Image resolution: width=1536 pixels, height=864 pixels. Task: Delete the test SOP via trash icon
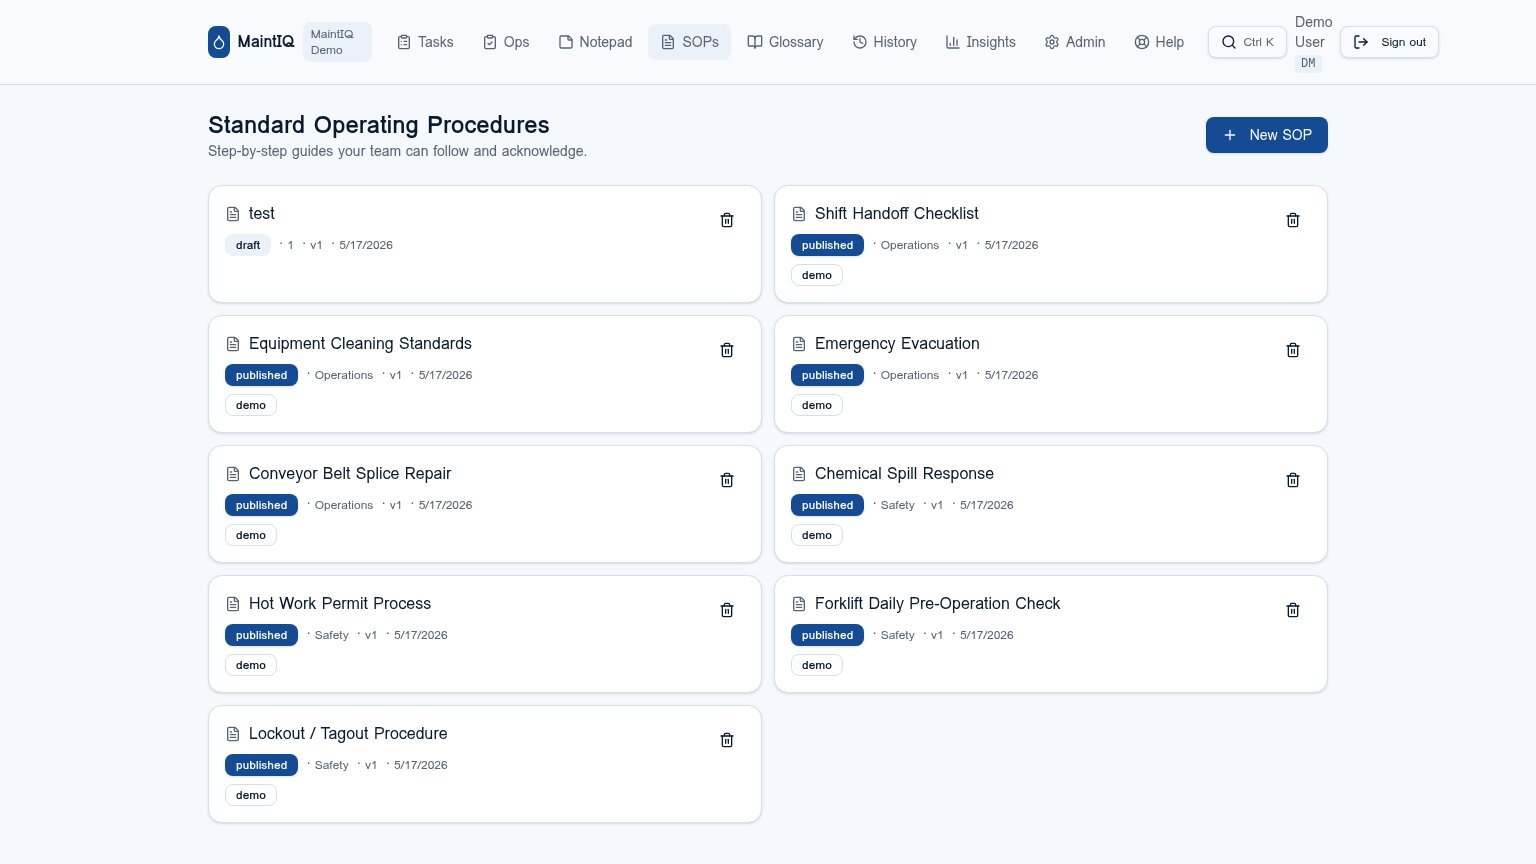(727, 220)
